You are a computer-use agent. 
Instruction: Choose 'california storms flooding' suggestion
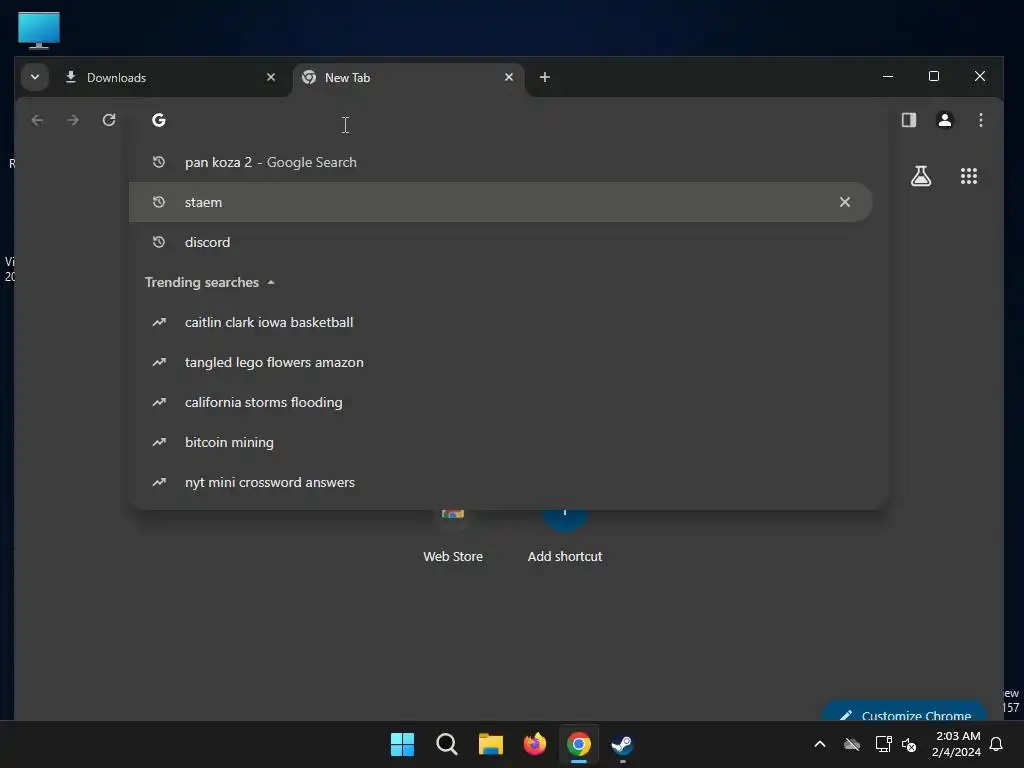click(500, 402)
